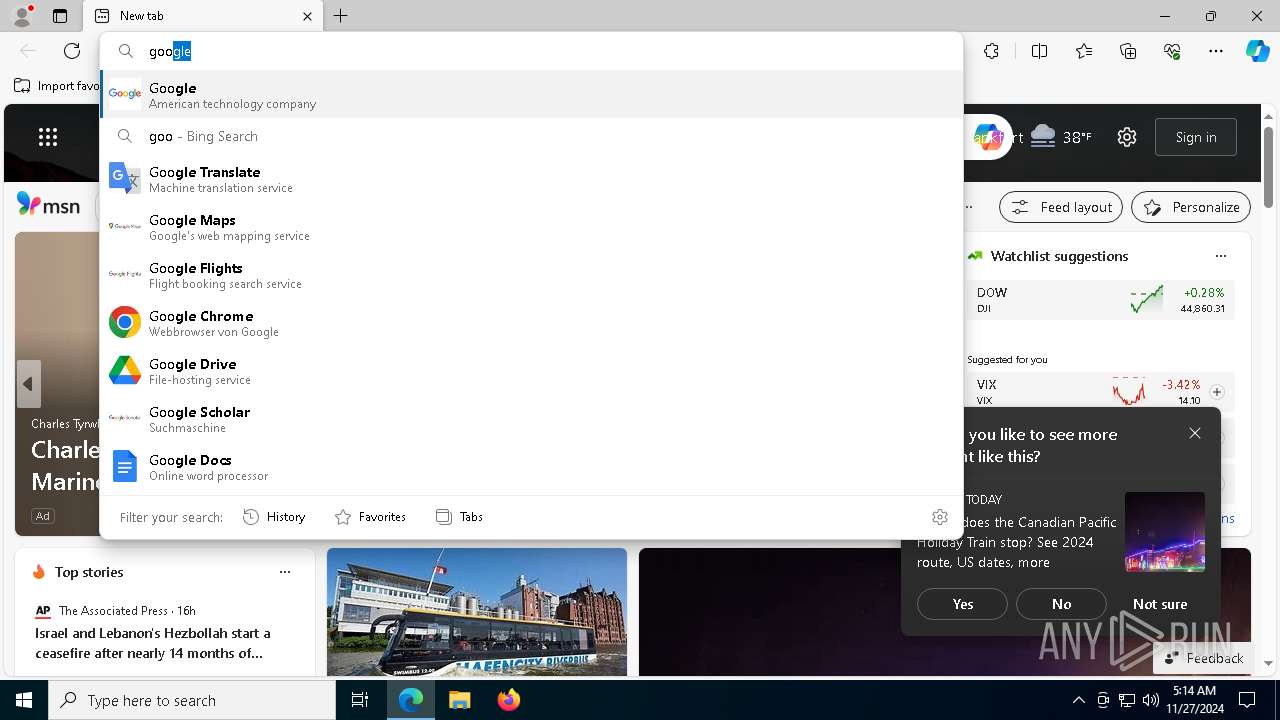Image resolution: width=1280 pixels, height=720 pixels.
Task: Filter search by Tabs
Action: [459, 517]
